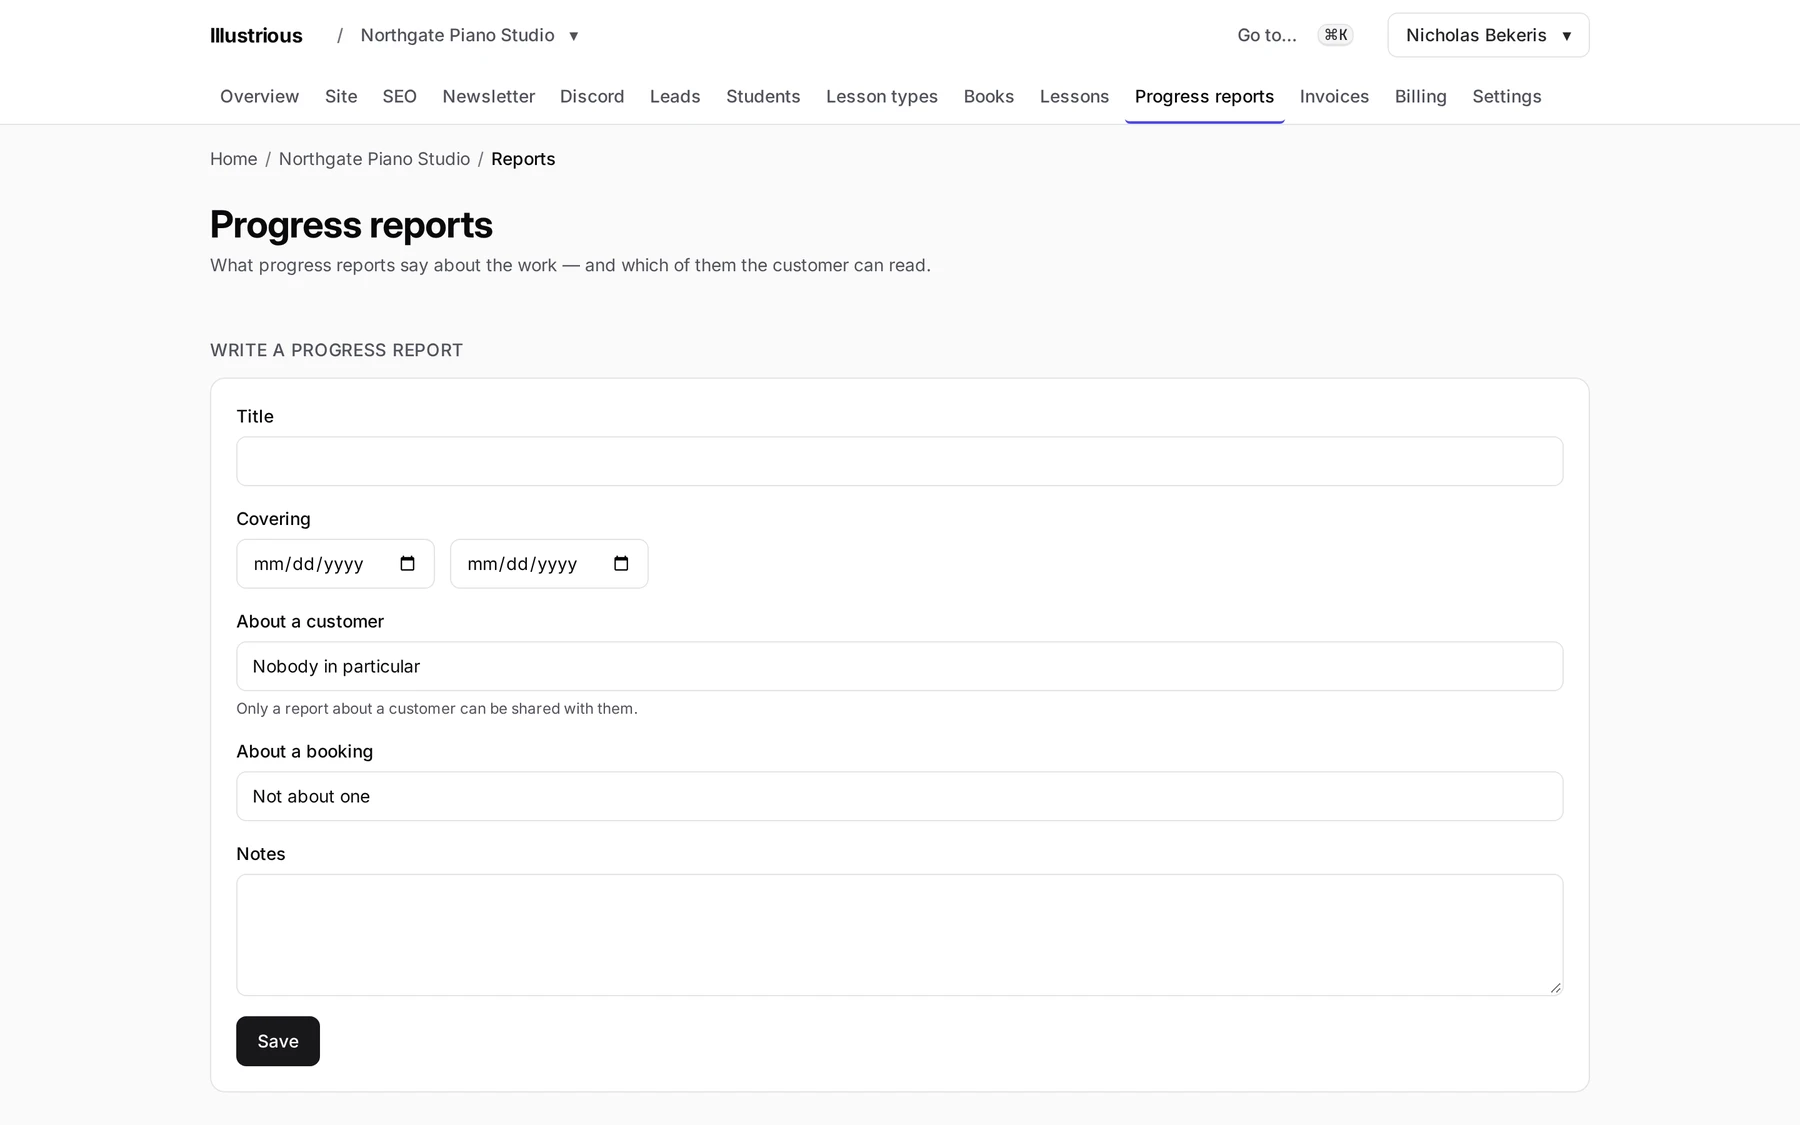Click the 'WRITE A PROGRESS REPORT' section label
The height and width of the screenshot is (1125, 1800).
[x=336, y=350]
